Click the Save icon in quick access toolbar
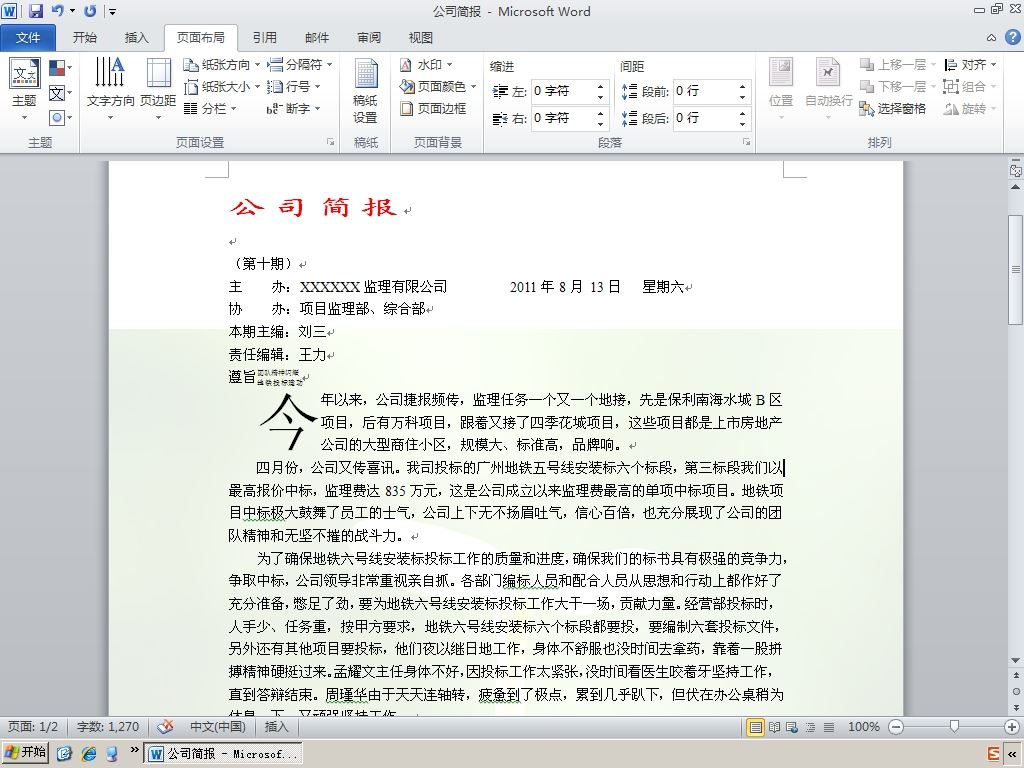1024x768 pixels. [x=35, y=10]
